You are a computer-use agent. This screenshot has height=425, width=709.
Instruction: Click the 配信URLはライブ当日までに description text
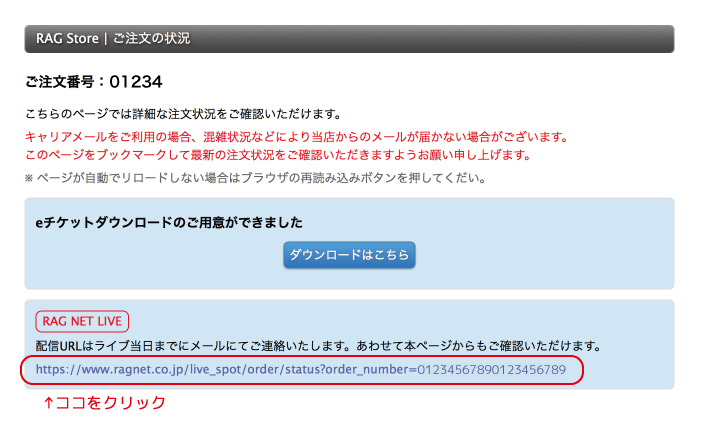coord(318,346)
